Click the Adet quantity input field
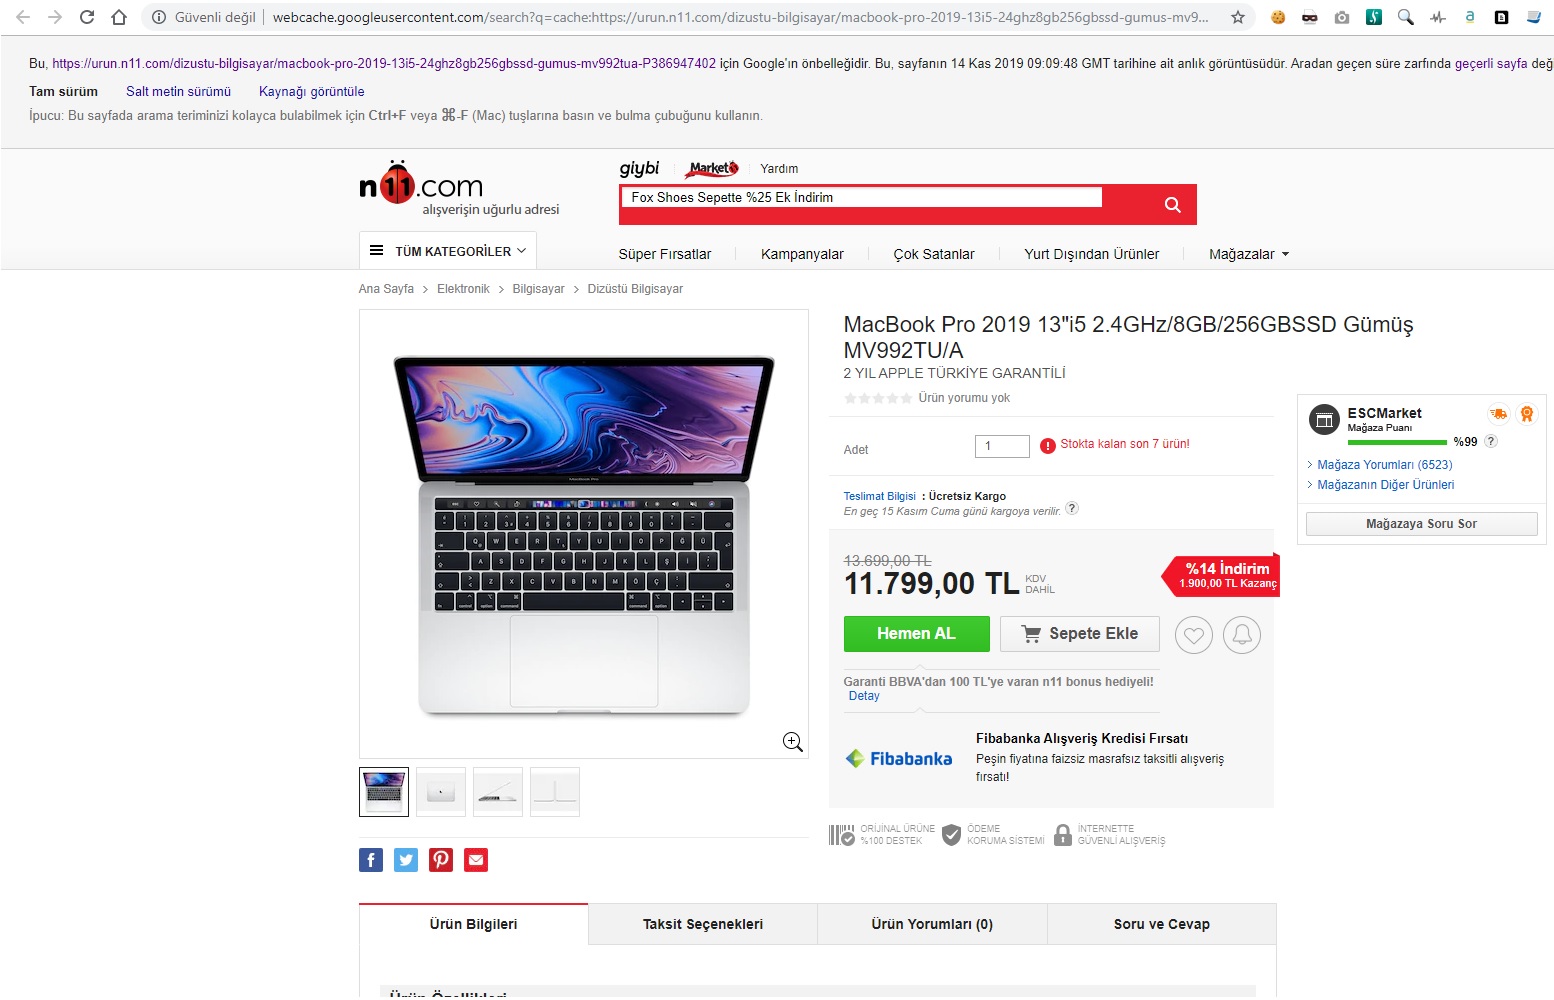Image resolution: width=1554 pixels, height=1000 pixels. tap(1002, 446)
